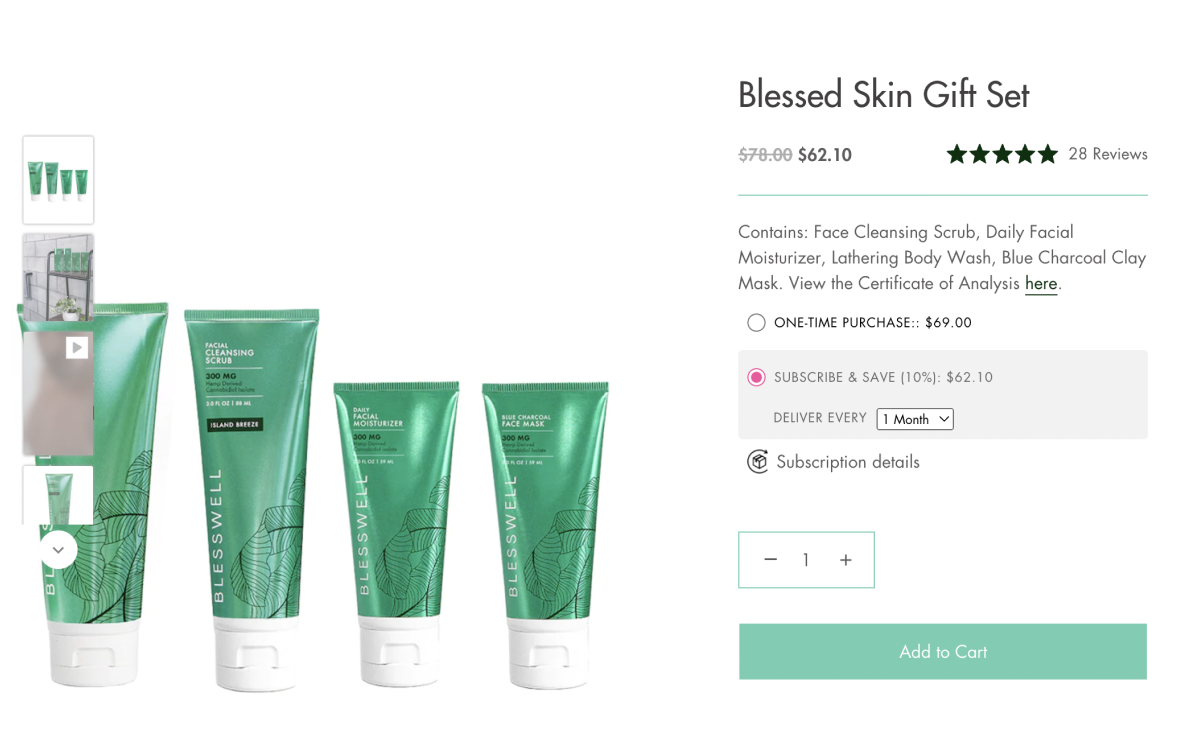Click the Blue Charcoal Face Mask tube
This screenshot has height=750, width=1200.
[x=545, y=535]
